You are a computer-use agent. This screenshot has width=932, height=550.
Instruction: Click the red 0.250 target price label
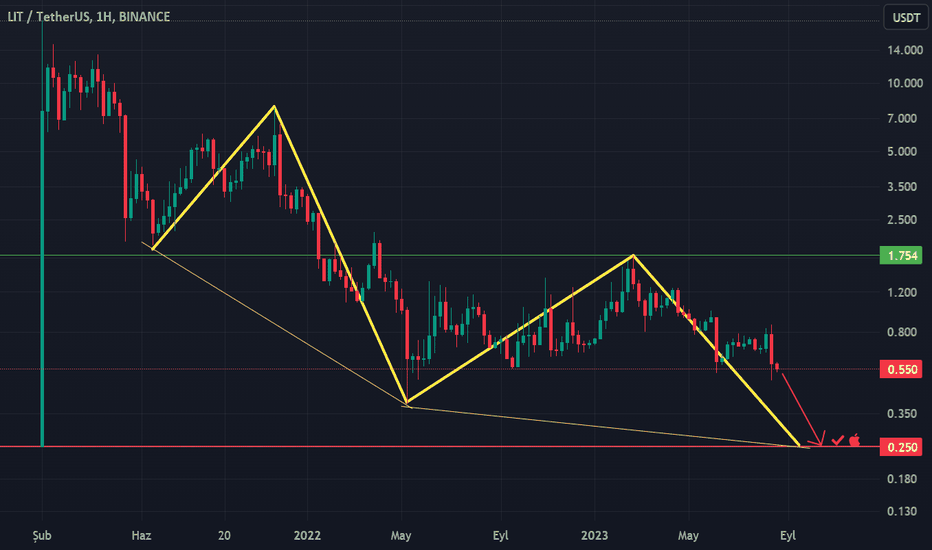(x=903, y=447)
